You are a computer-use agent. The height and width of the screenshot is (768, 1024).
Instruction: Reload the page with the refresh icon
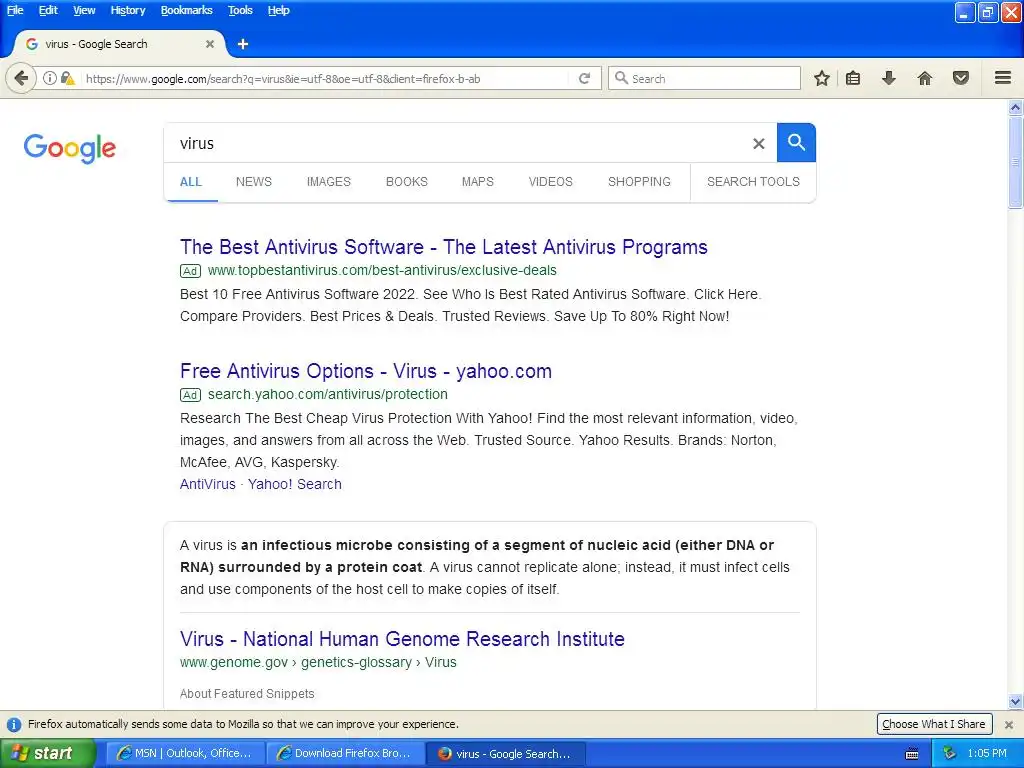coord(584,78)
